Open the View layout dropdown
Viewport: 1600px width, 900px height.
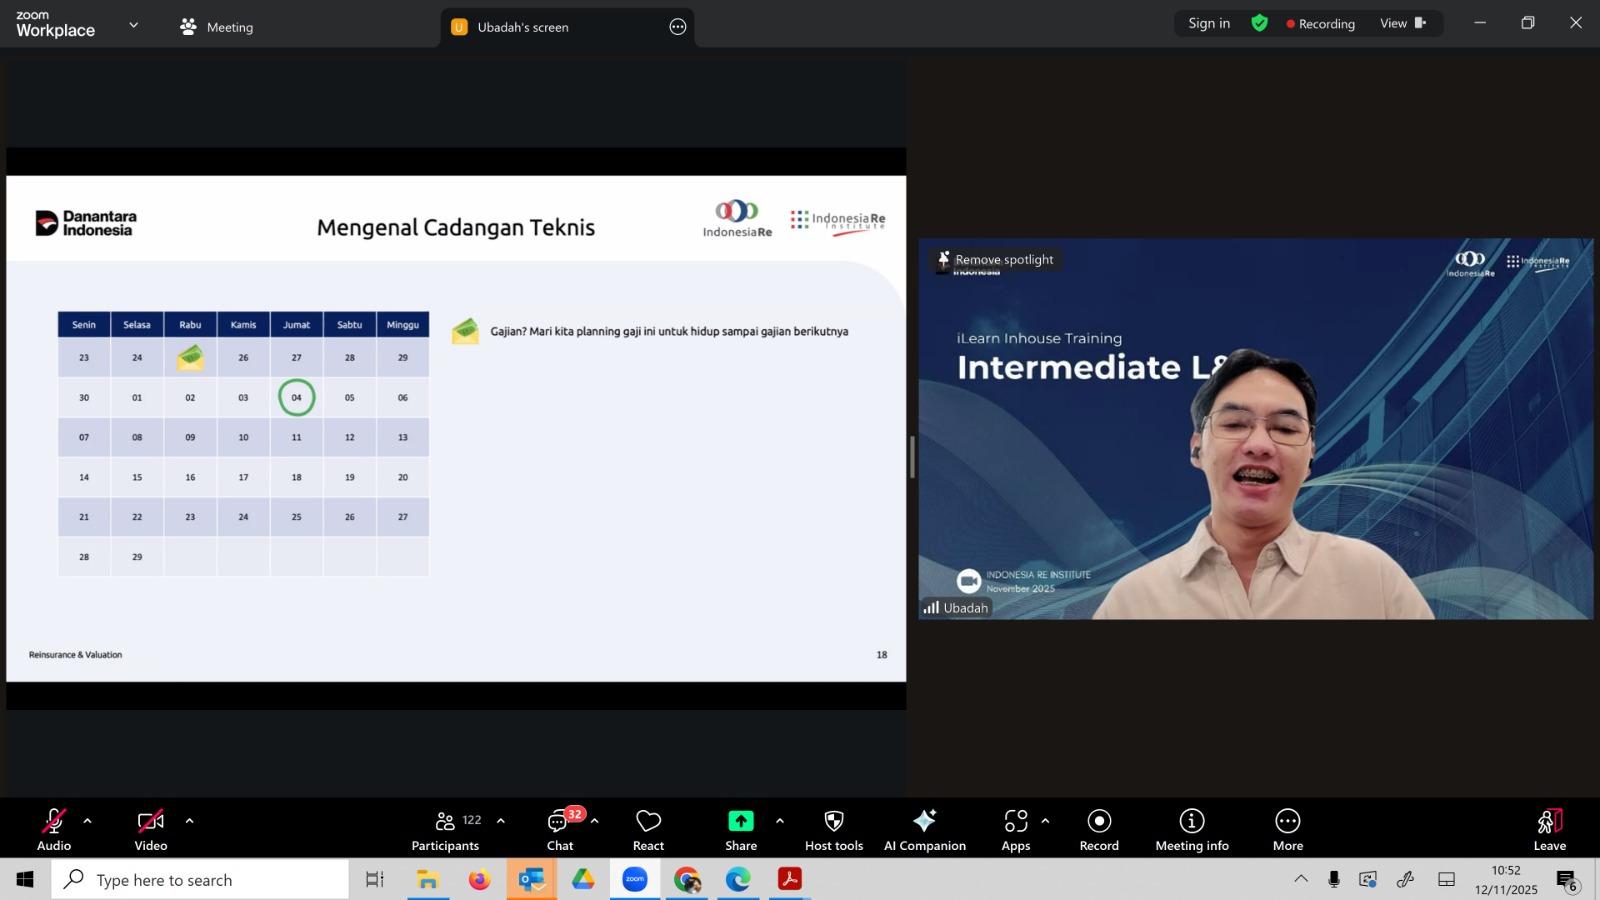click(1402, 24)
